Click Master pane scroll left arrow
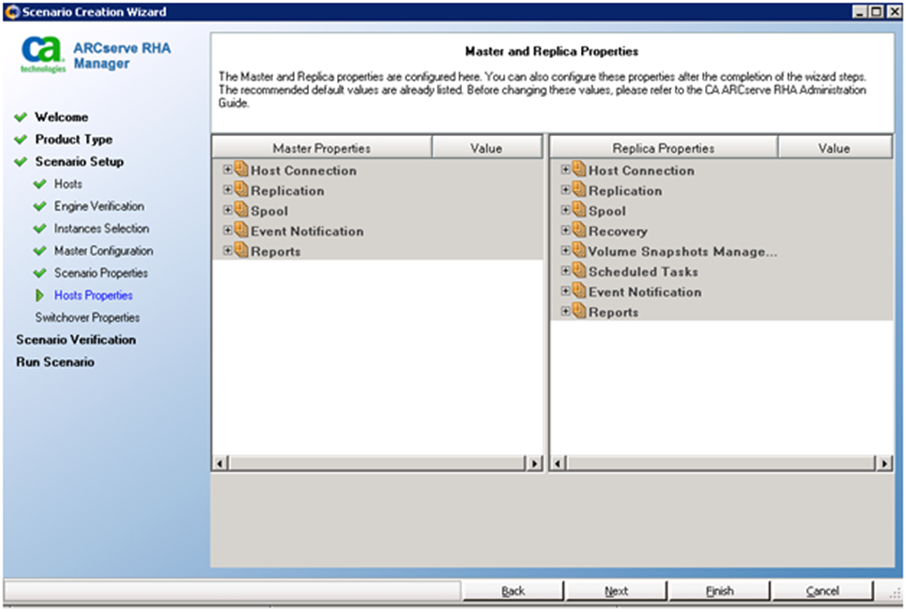The width and height of the screenshot is (906, 612). [x=220, y=463]
